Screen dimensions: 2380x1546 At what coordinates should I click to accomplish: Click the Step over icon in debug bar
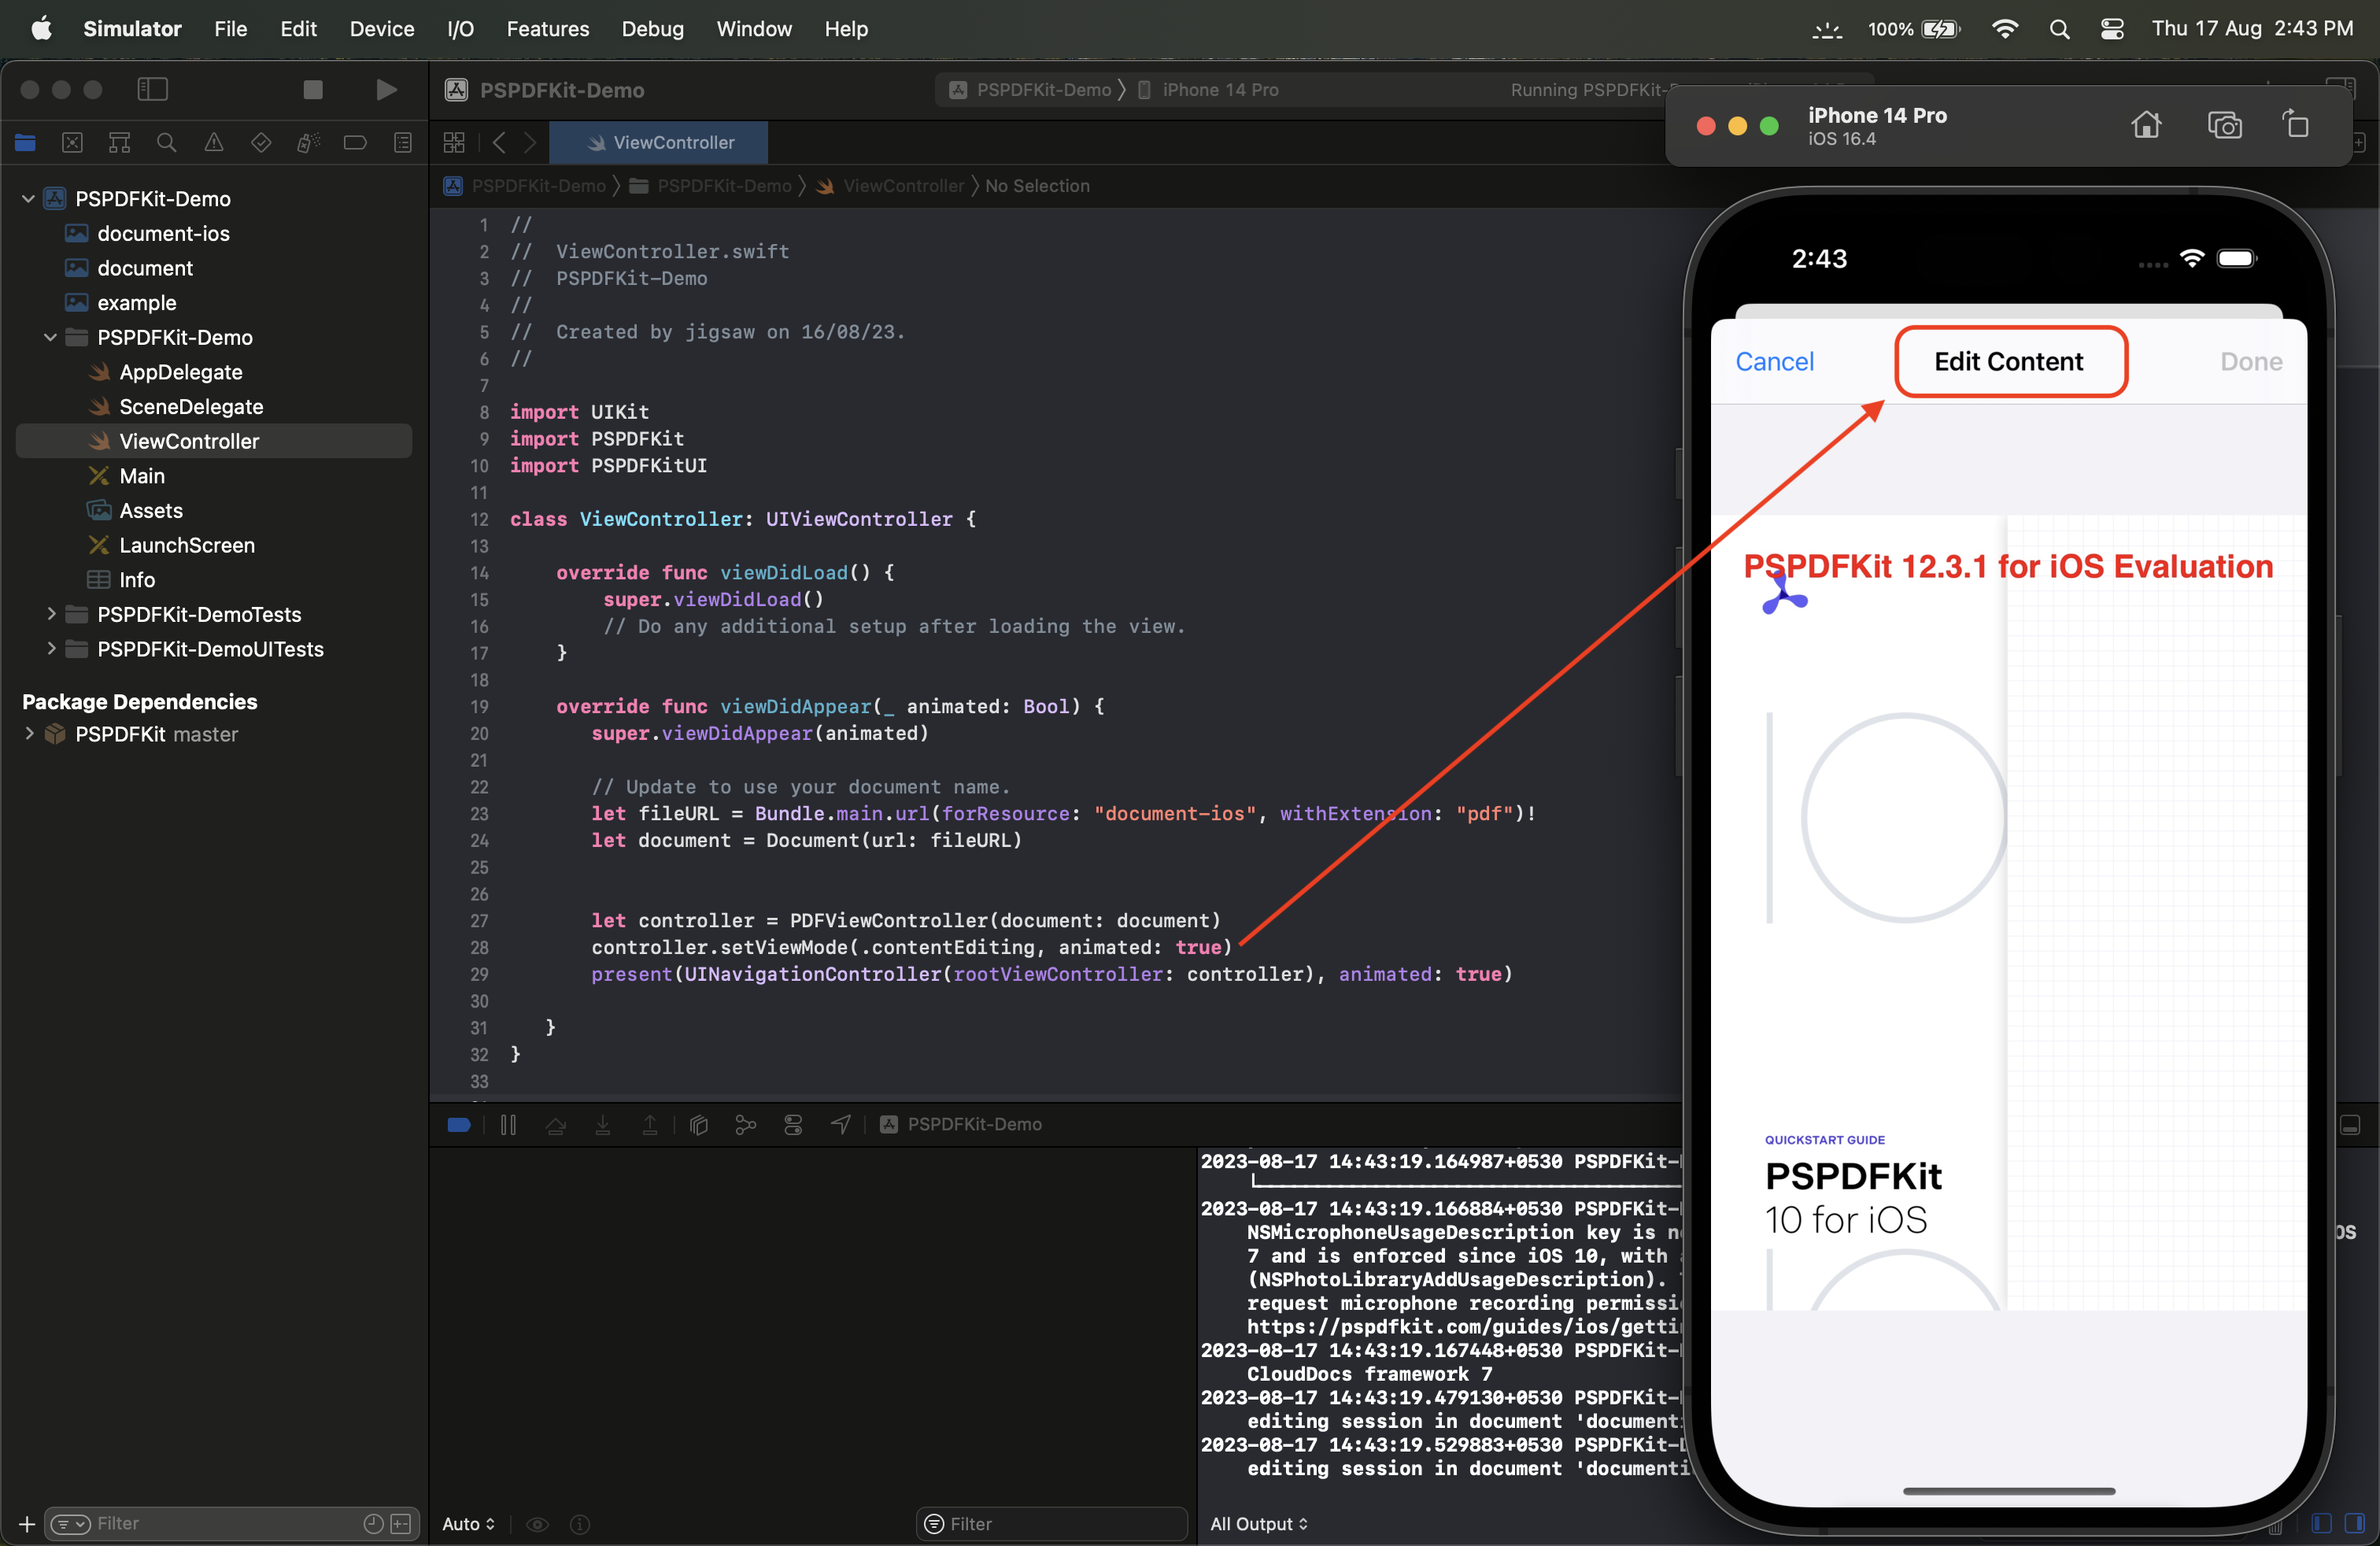point(556,1124)
